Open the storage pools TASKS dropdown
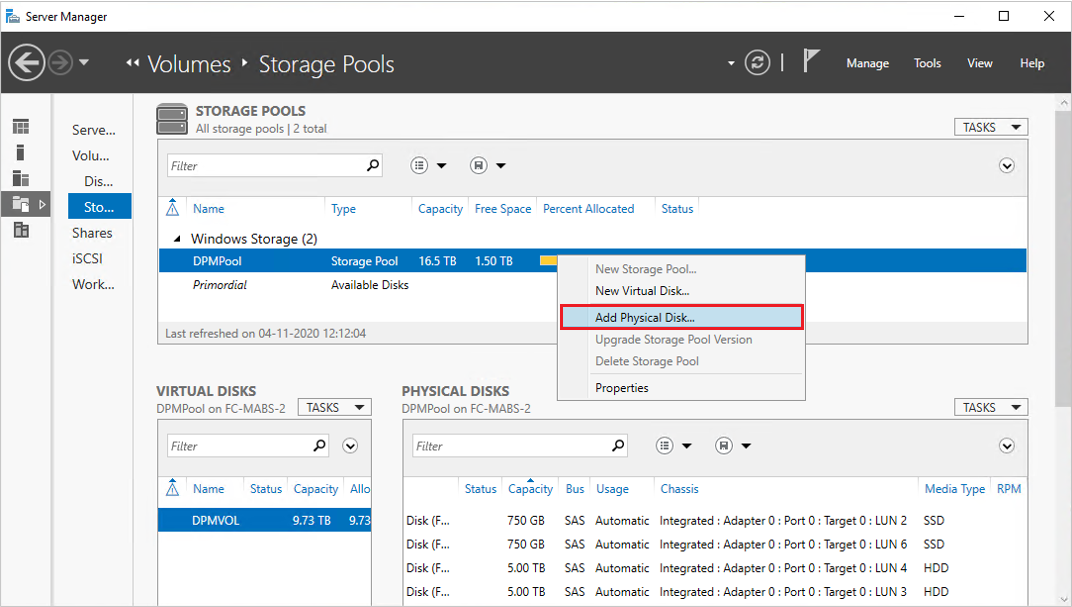1072x607 pixels. pyautogui.click(x=990, y=127)
